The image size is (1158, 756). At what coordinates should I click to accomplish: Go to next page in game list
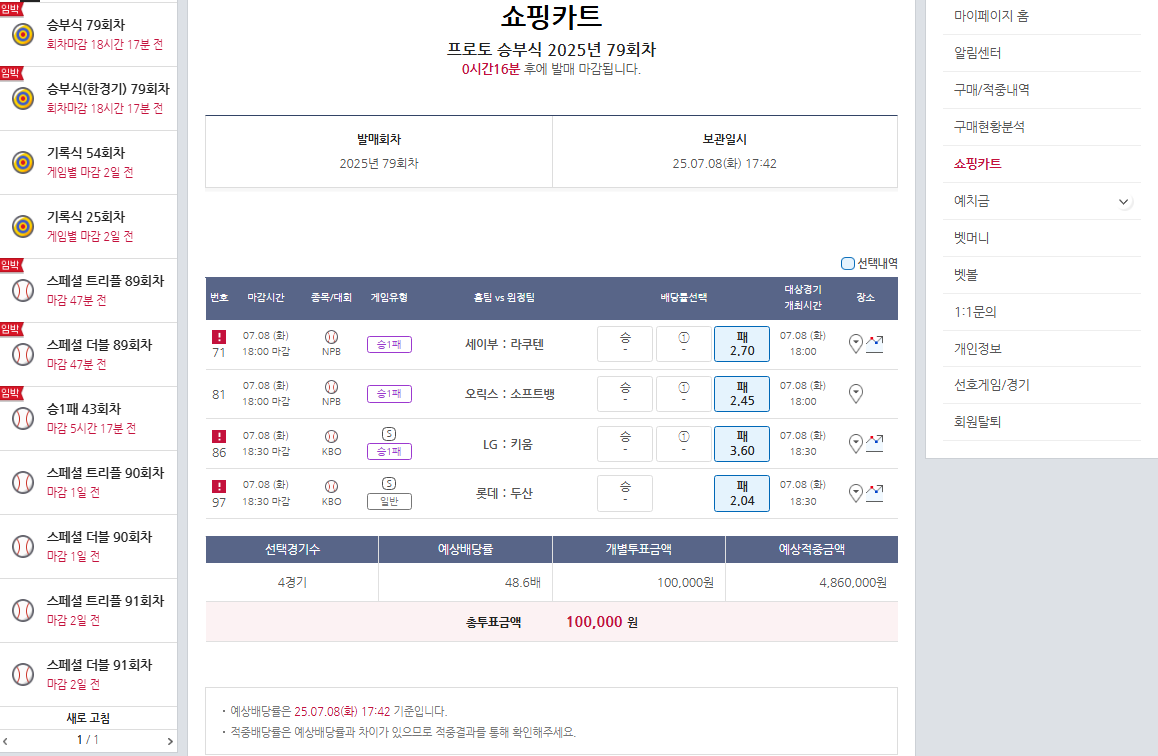coord(170,741)
